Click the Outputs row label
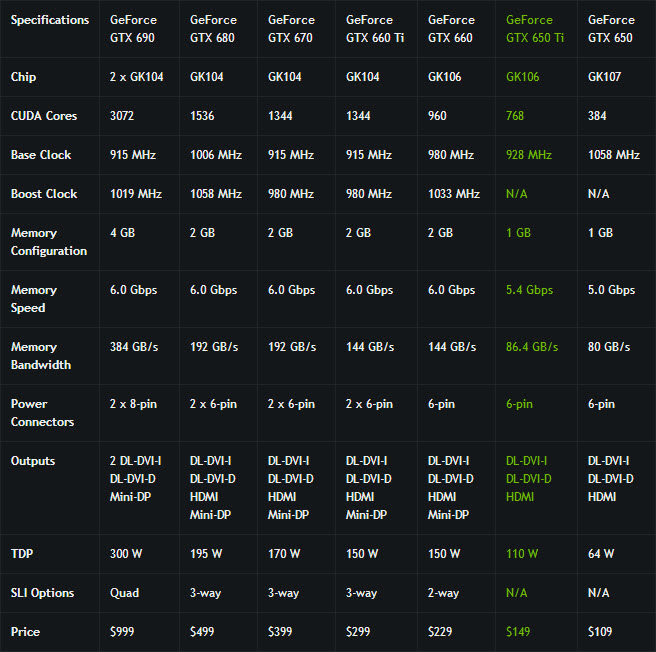Viewport: 656px width, 652px height. 33,461
